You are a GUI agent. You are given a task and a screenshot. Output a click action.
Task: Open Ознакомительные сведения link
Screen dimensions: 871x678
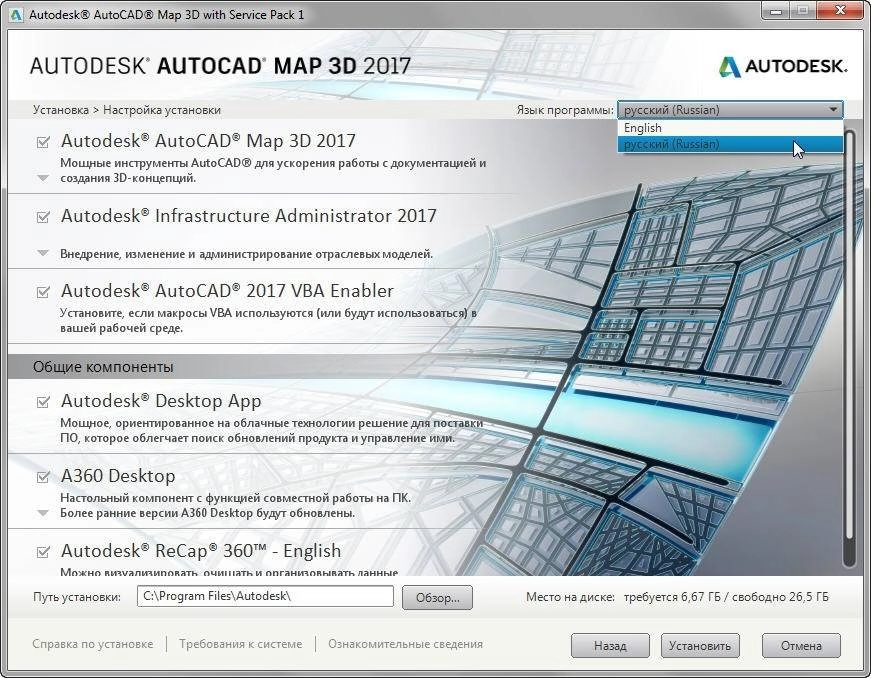[x=405, y=644]
